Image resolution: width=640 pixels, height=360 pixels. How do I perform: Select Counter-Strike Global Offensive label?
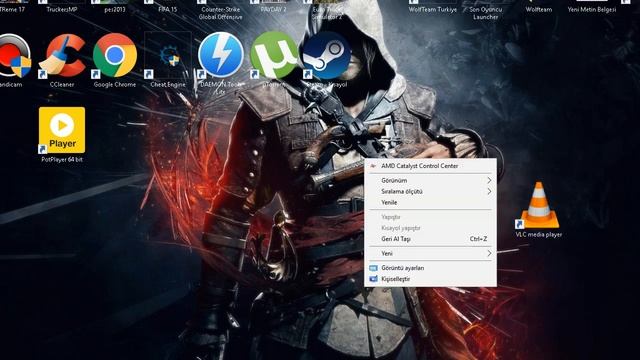(x=220, y=13)
